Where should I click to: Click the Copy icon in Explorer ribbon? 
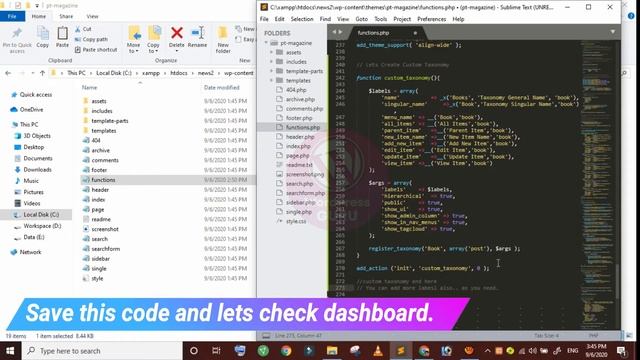42,33
